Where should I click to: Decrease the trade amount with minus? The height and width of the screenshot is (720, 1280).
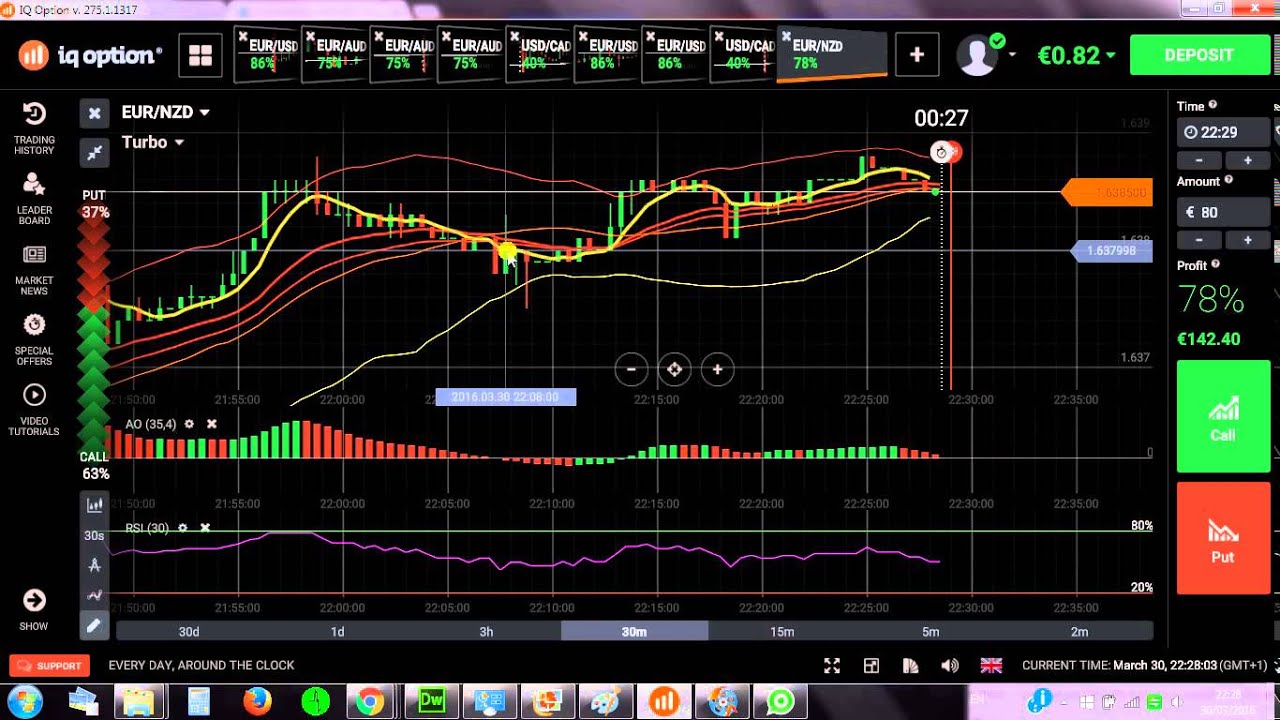[1199, 240]
